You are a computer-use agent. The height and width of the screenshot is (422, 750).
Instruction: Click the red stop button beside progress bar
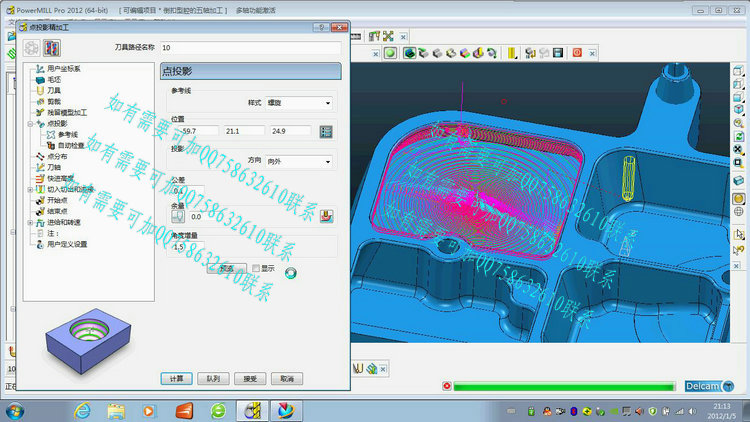coord(447,386)
